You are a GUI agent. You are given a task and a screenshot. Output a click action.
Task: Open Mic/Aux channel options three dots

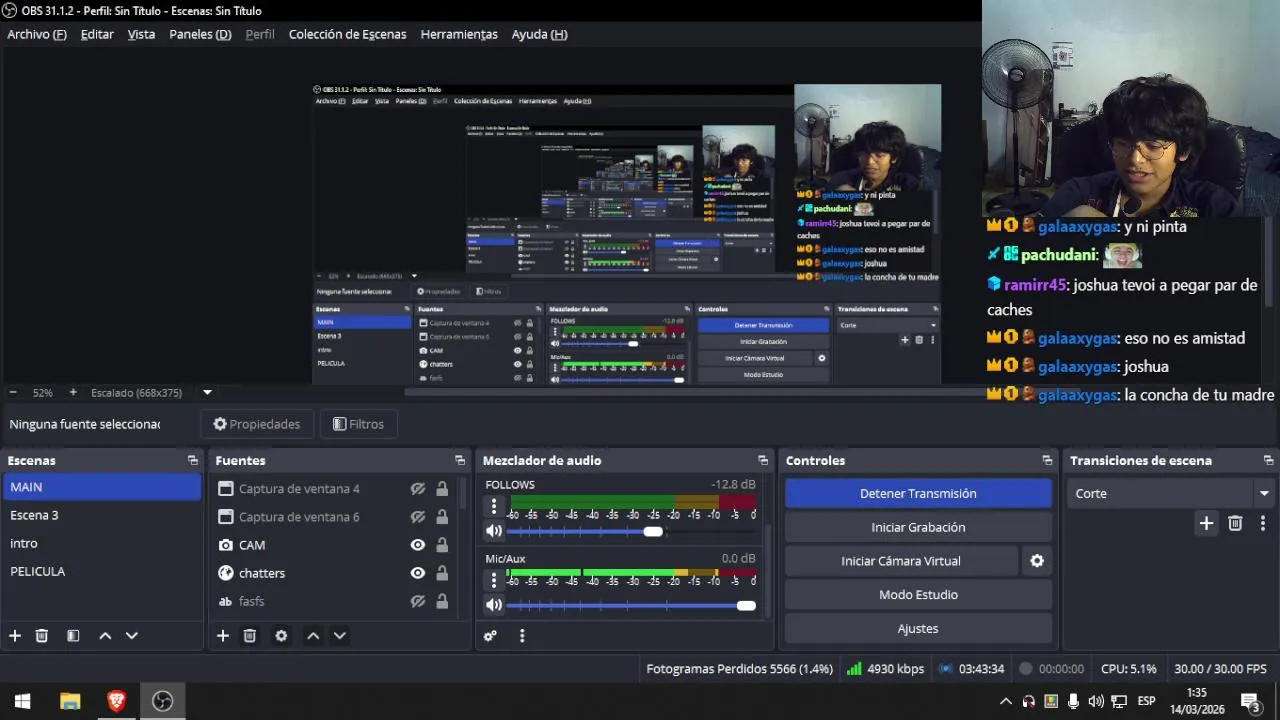(x=493, y=581)
